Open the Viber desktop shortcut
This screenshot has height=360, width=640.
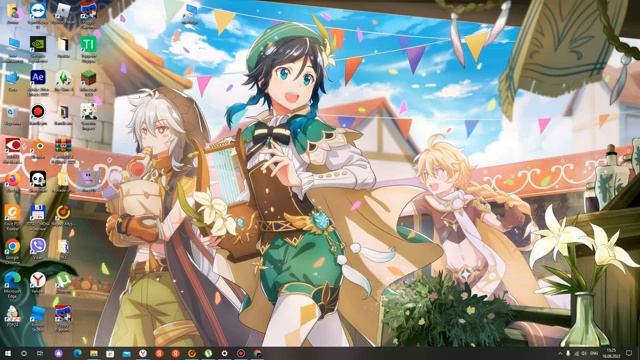(38, 247)
